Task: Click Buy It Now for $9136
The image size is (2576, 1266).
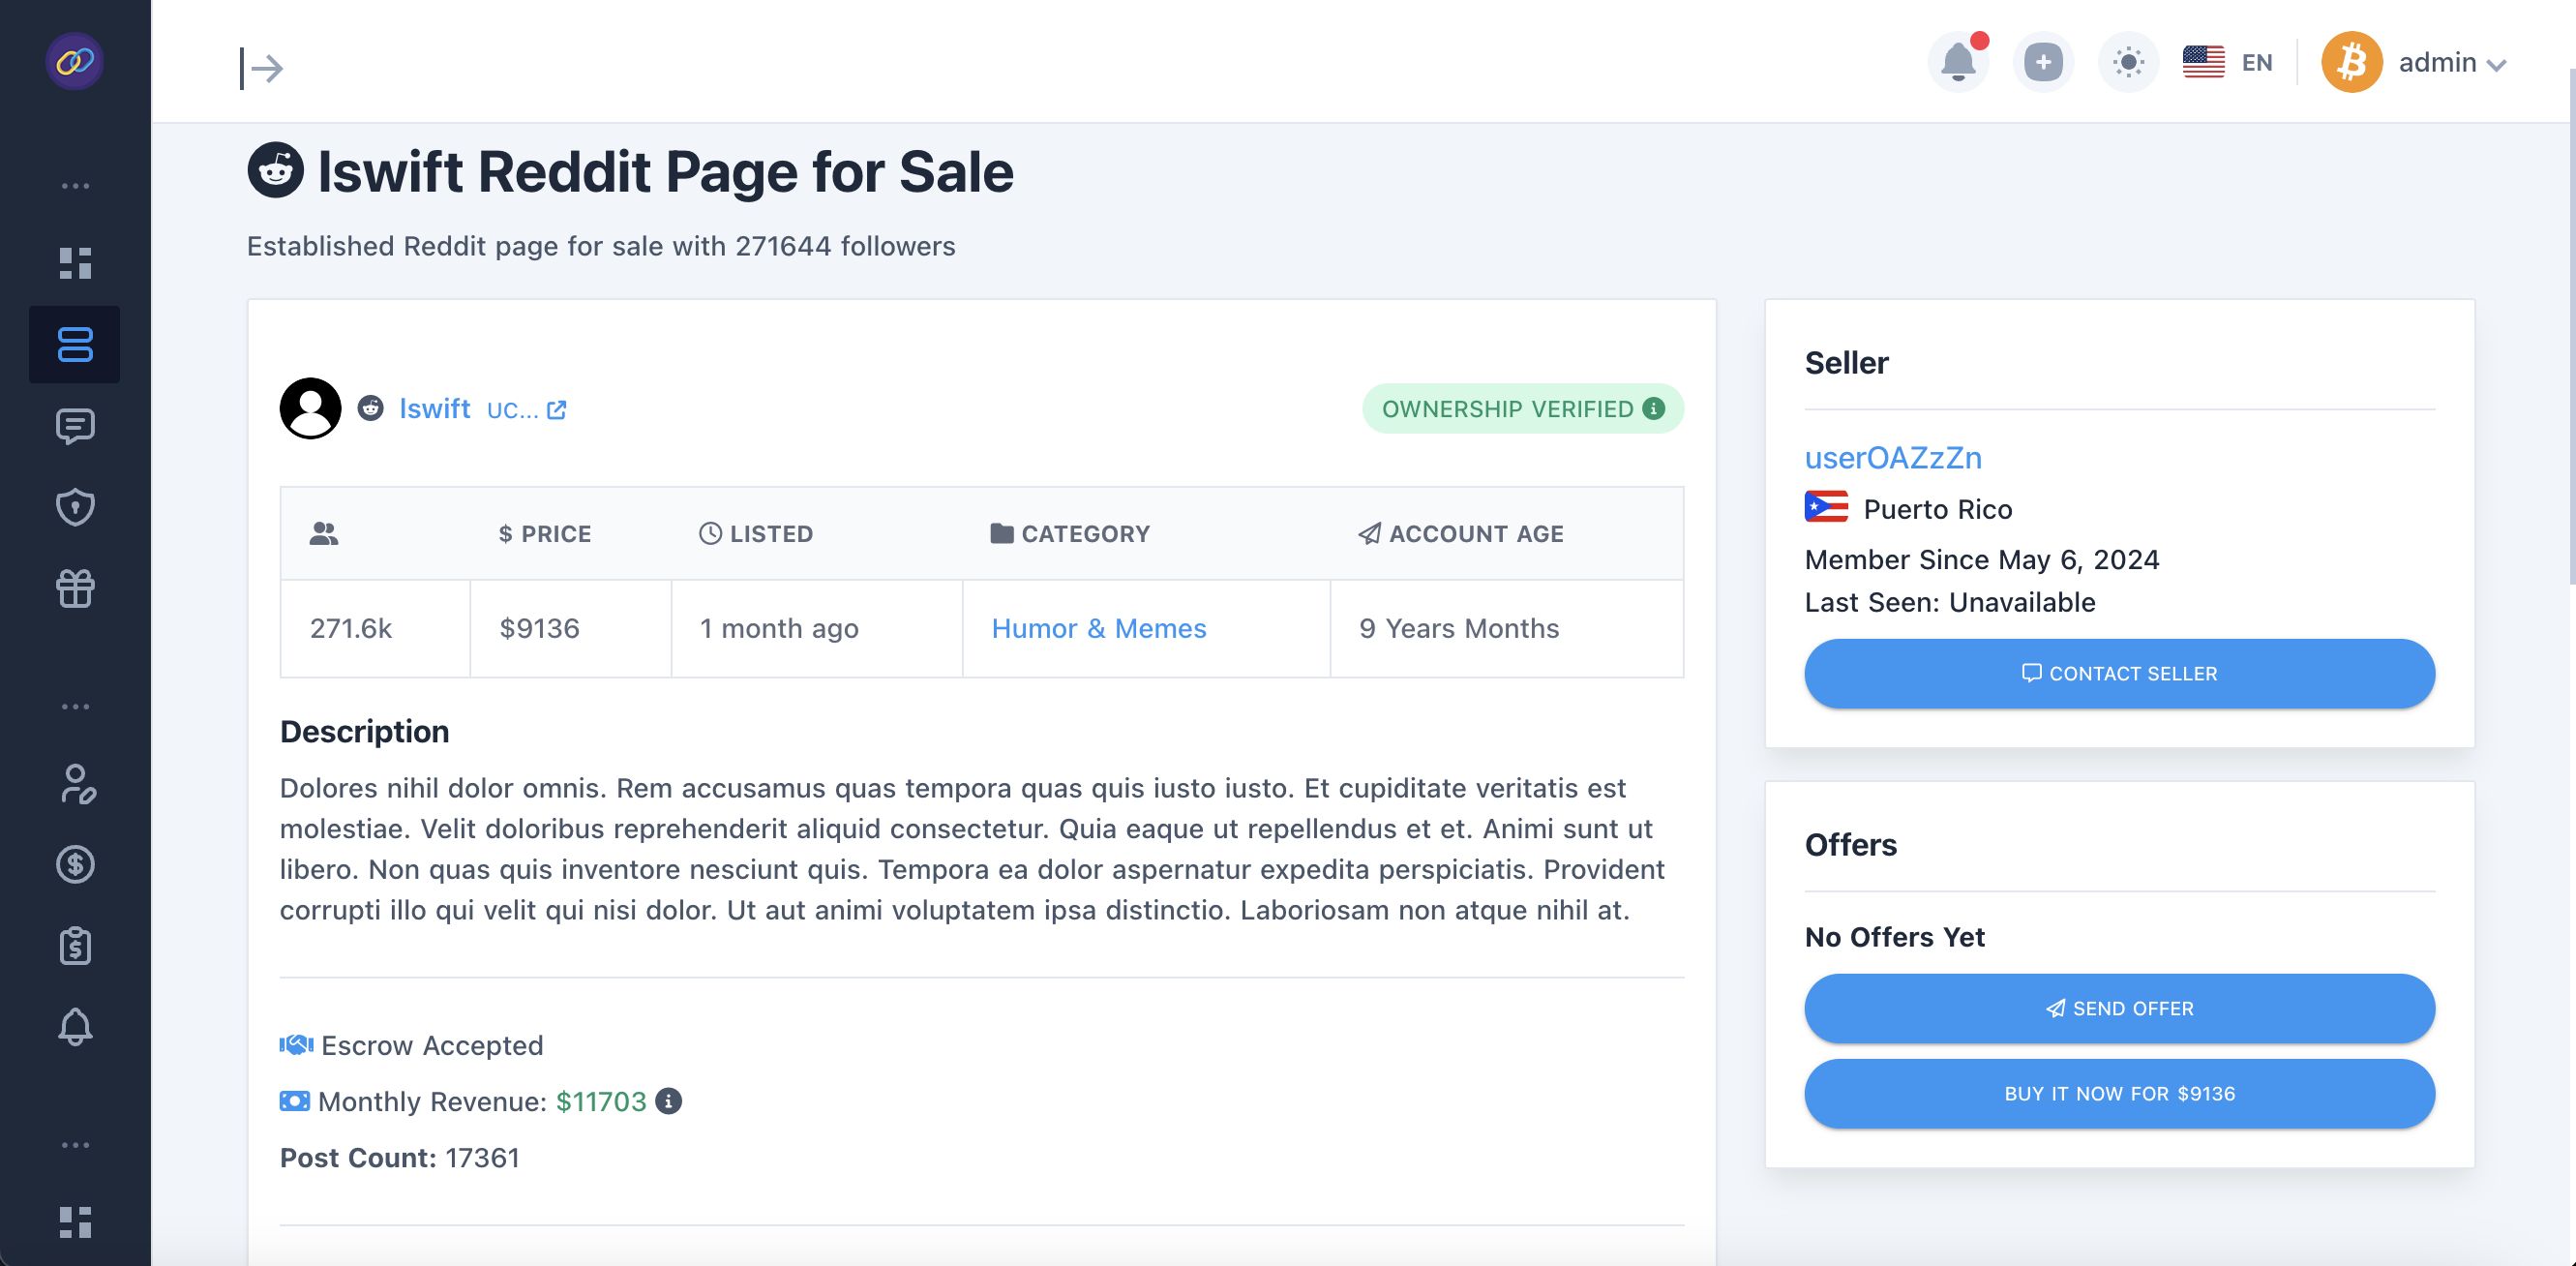Action: click(x=2119, y=1093)
